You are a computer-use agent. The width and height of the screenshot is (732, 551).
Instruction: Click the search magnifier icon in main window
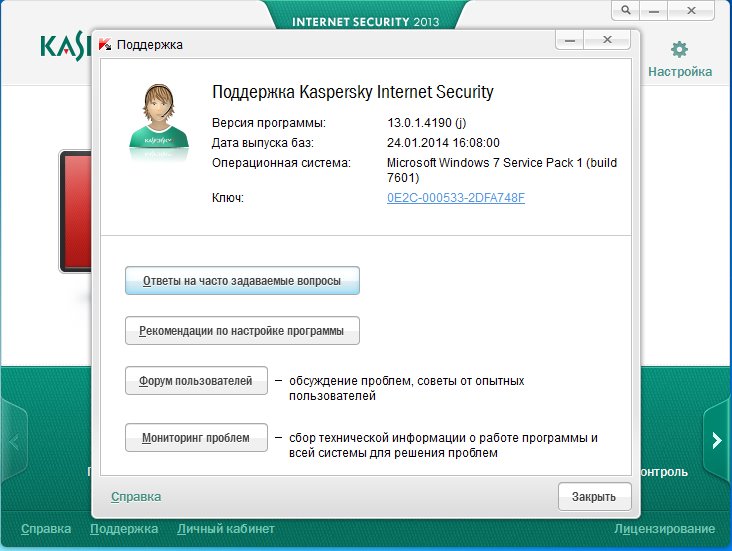[x=626, y=10]
